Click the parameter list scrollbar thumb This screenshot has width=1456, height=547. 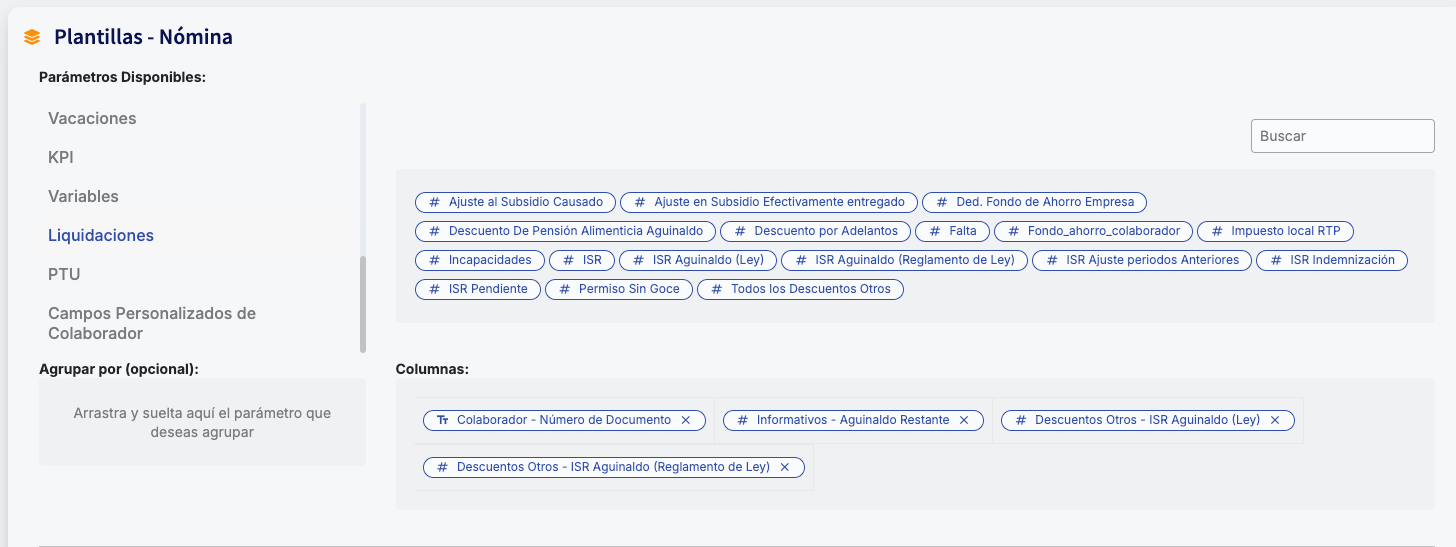(x=363, y=304)
